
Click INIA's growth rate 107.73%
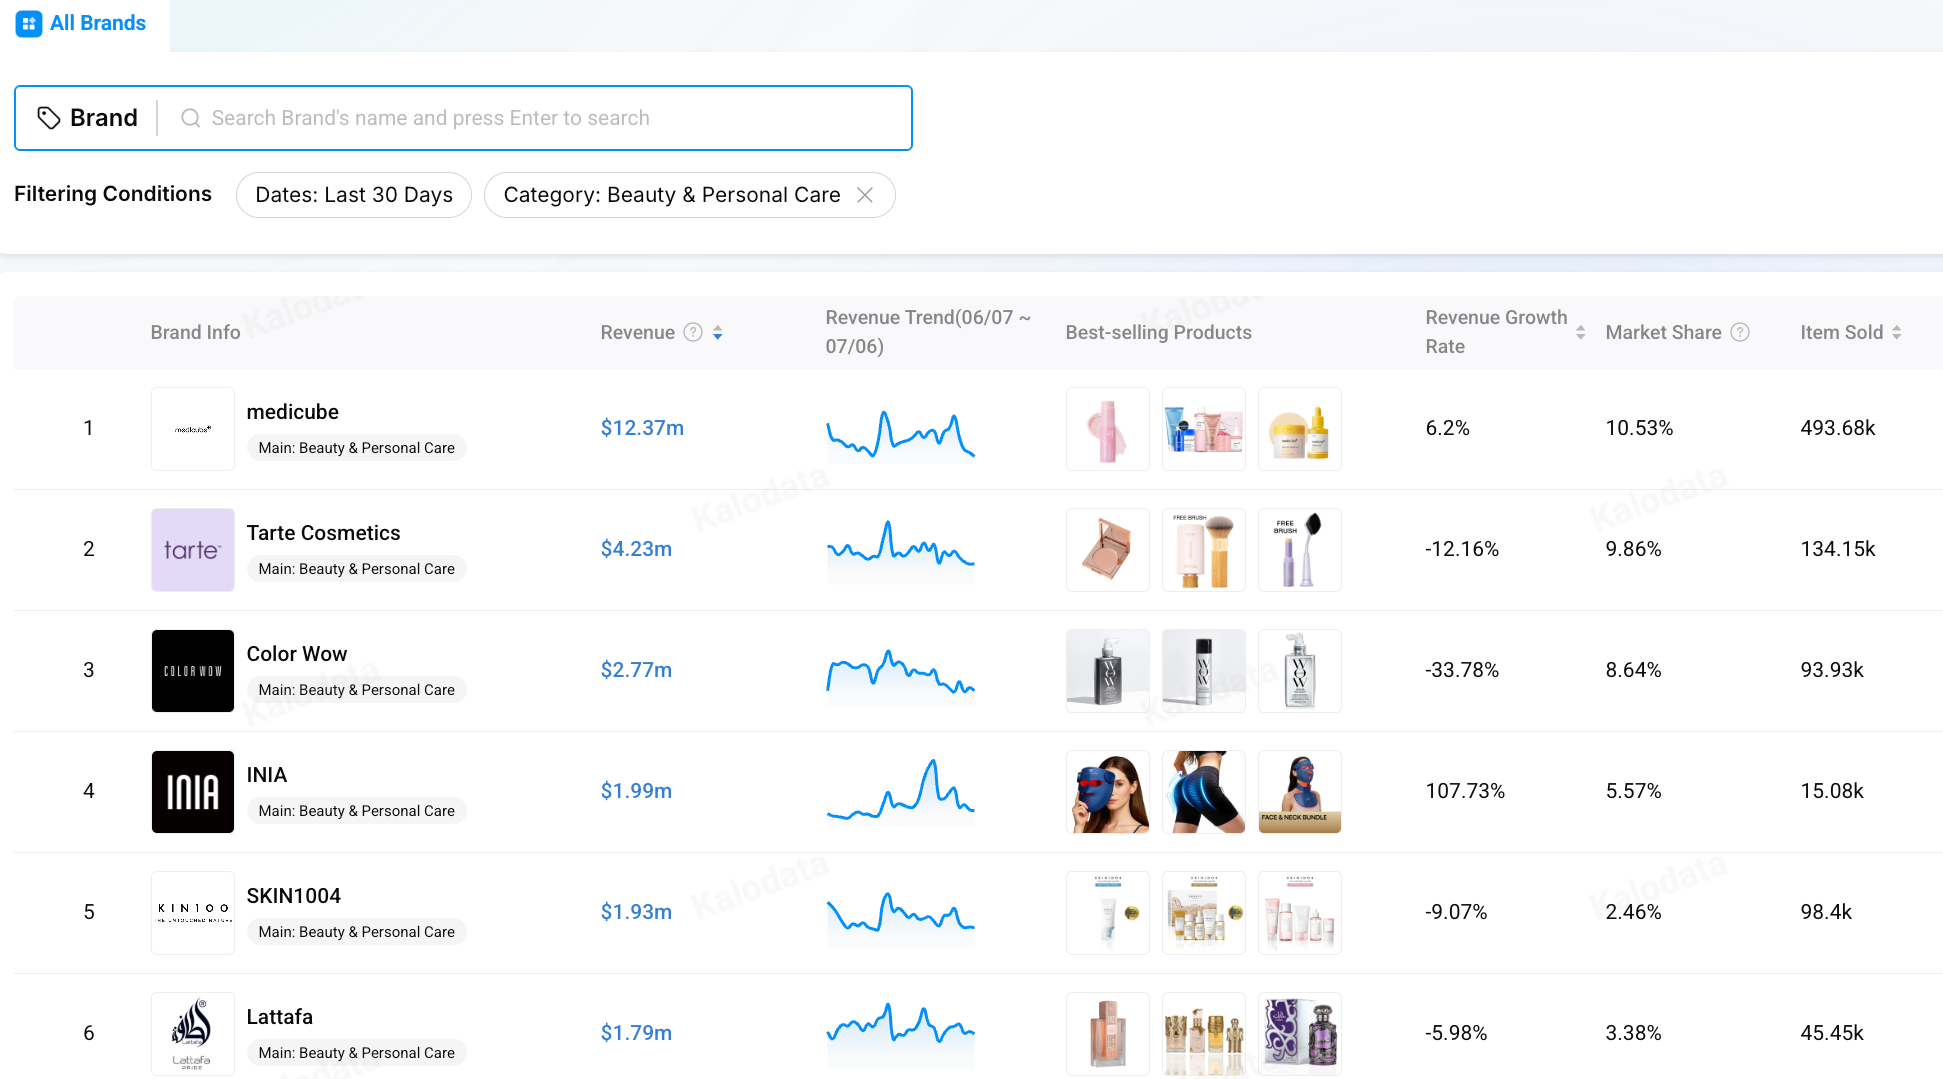[x=1465, y=791]
